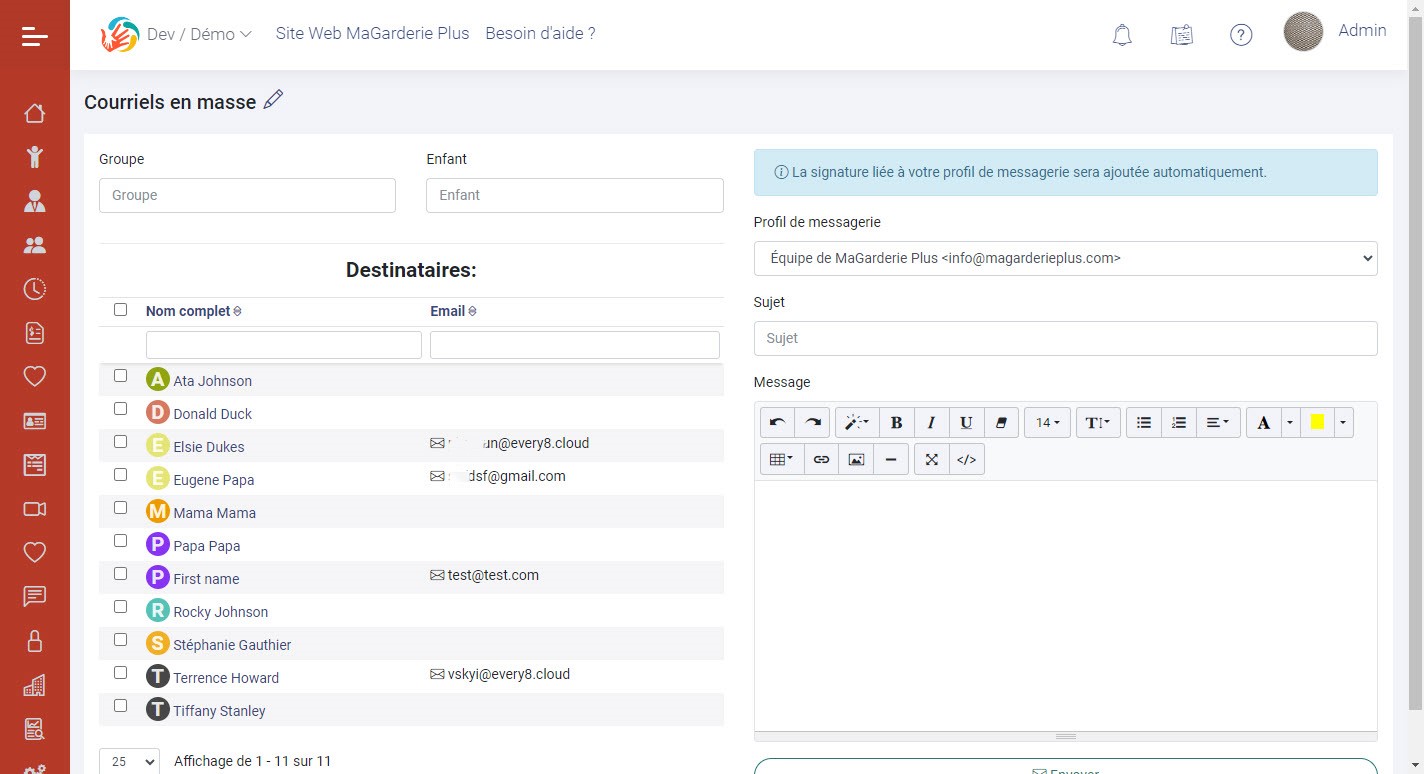The image size is (1424, 774).
Task: Edit the Courriels en masse title via pencil
Action: (x=273, y=100)
